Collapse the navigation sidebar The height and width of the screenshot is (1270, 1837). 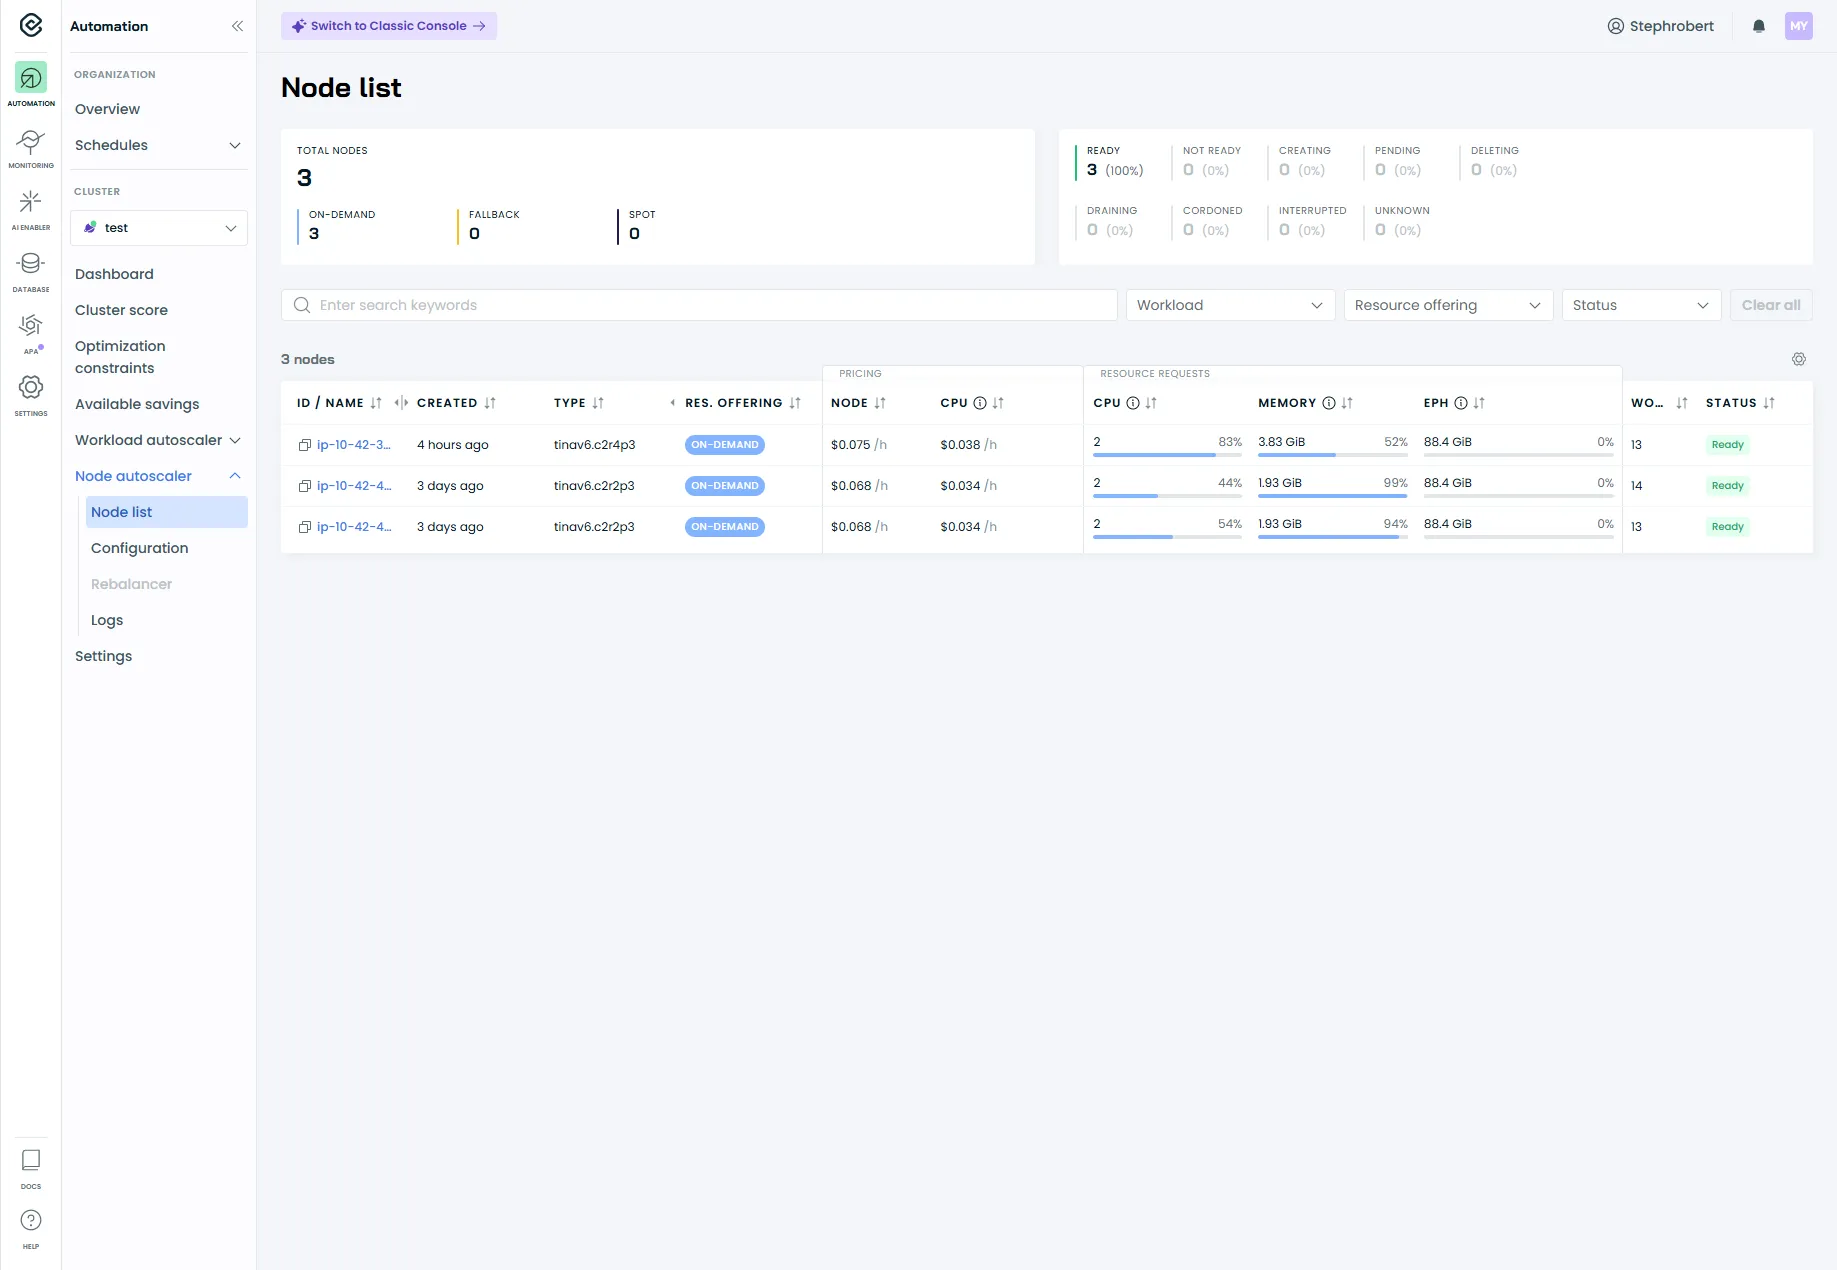(x=237, y=26)
